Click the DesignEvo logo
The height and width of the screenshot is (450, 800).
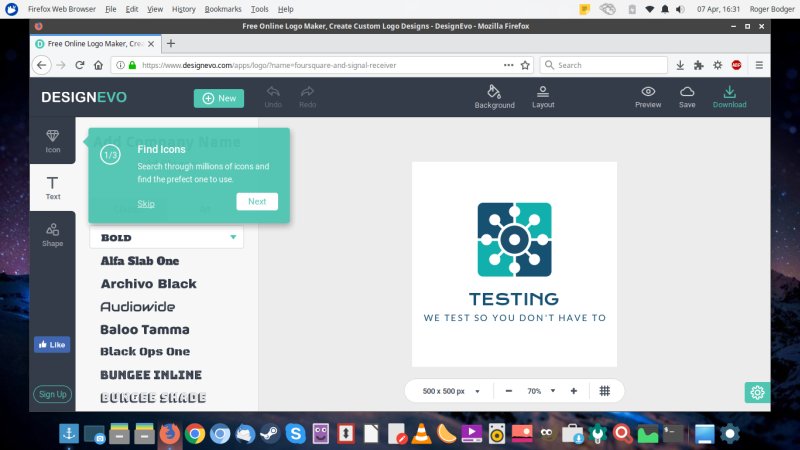pos(84,97)
